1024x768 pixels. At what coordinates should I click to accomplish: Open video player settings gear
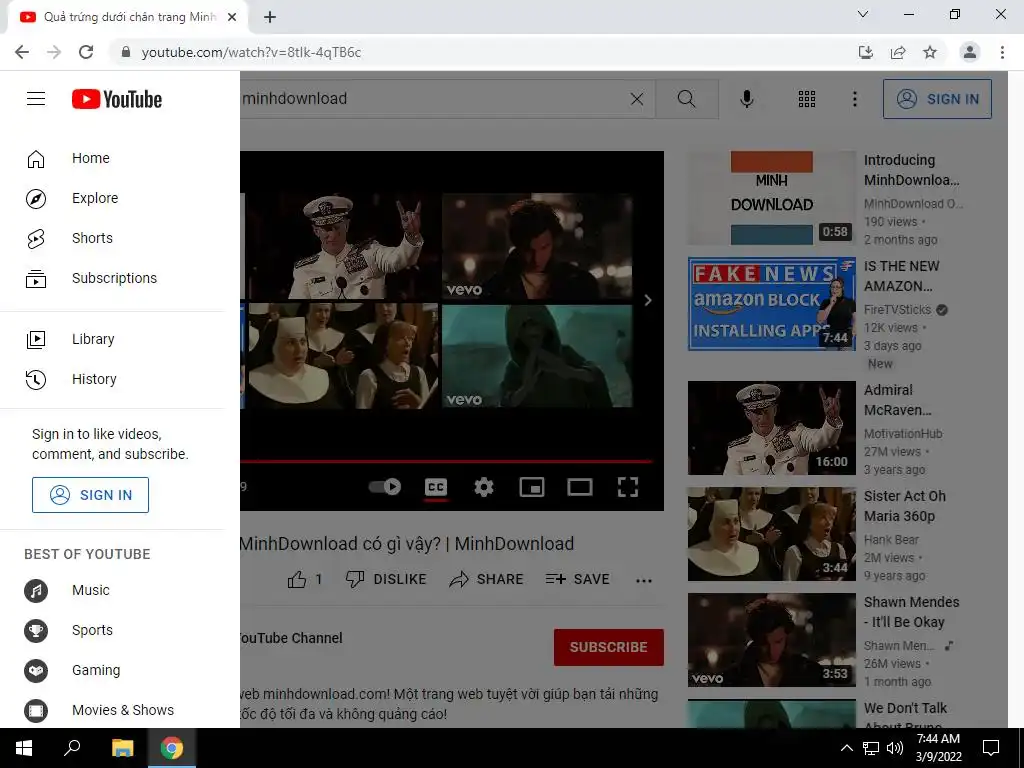point(483,487)
